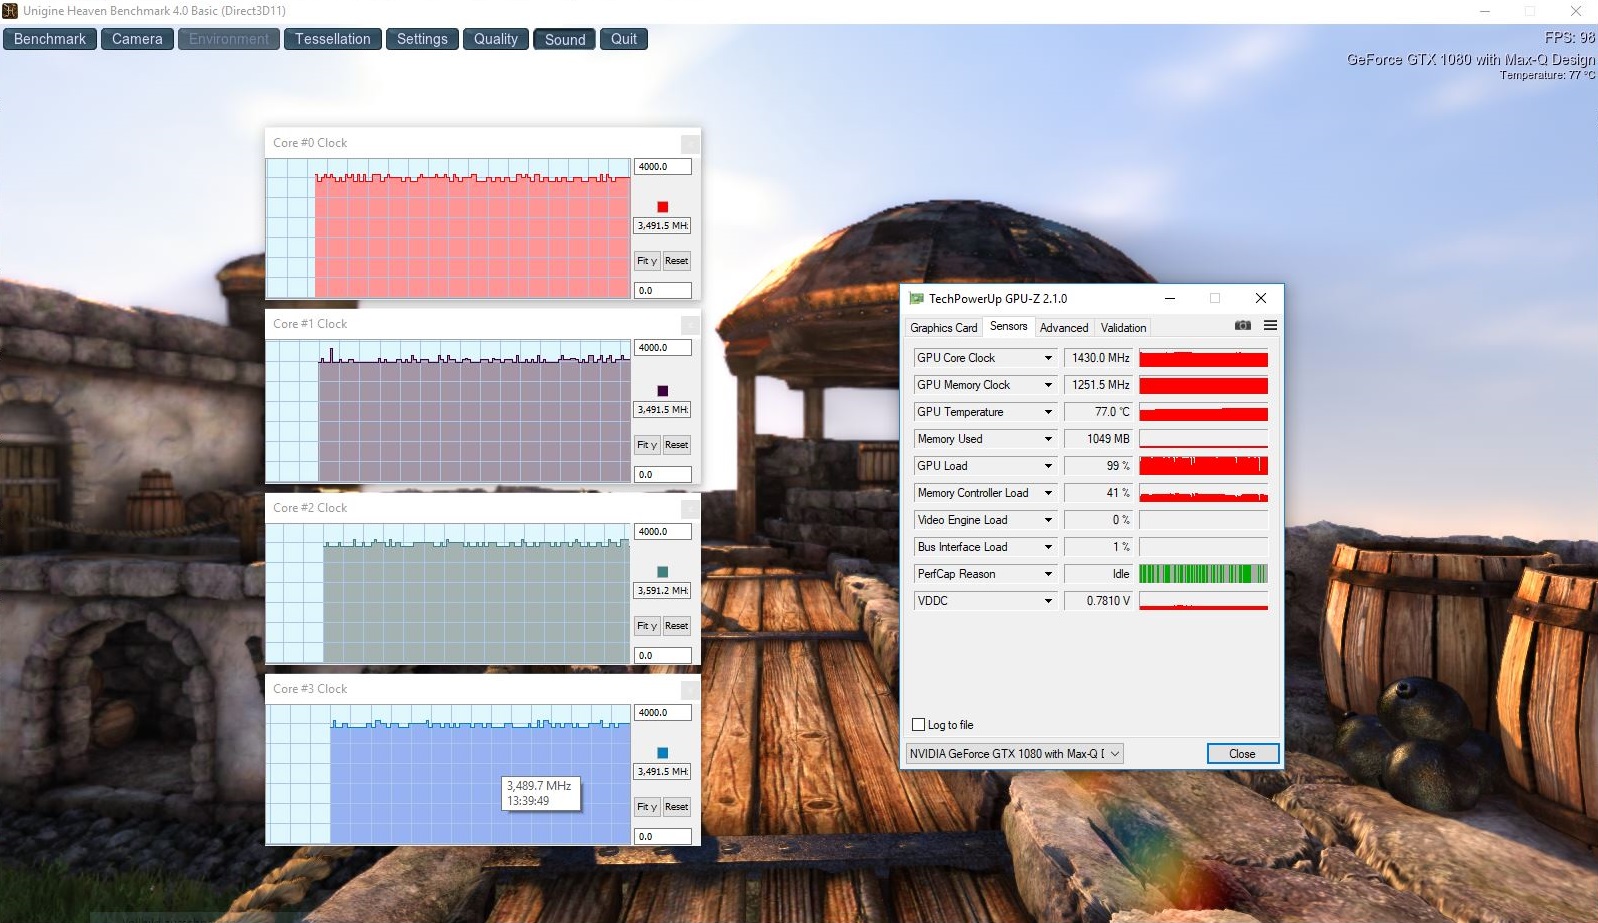The height and width of the screenshot is (923, 1598).
Task: Click the 0.0 min field of Core #3
Action: [663, 837]
